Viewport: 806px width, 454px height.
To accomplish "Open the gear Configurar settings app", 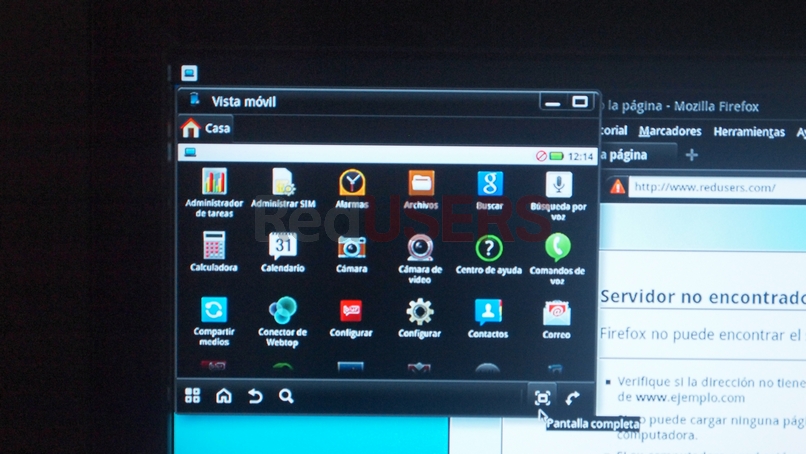I will 419,318.
